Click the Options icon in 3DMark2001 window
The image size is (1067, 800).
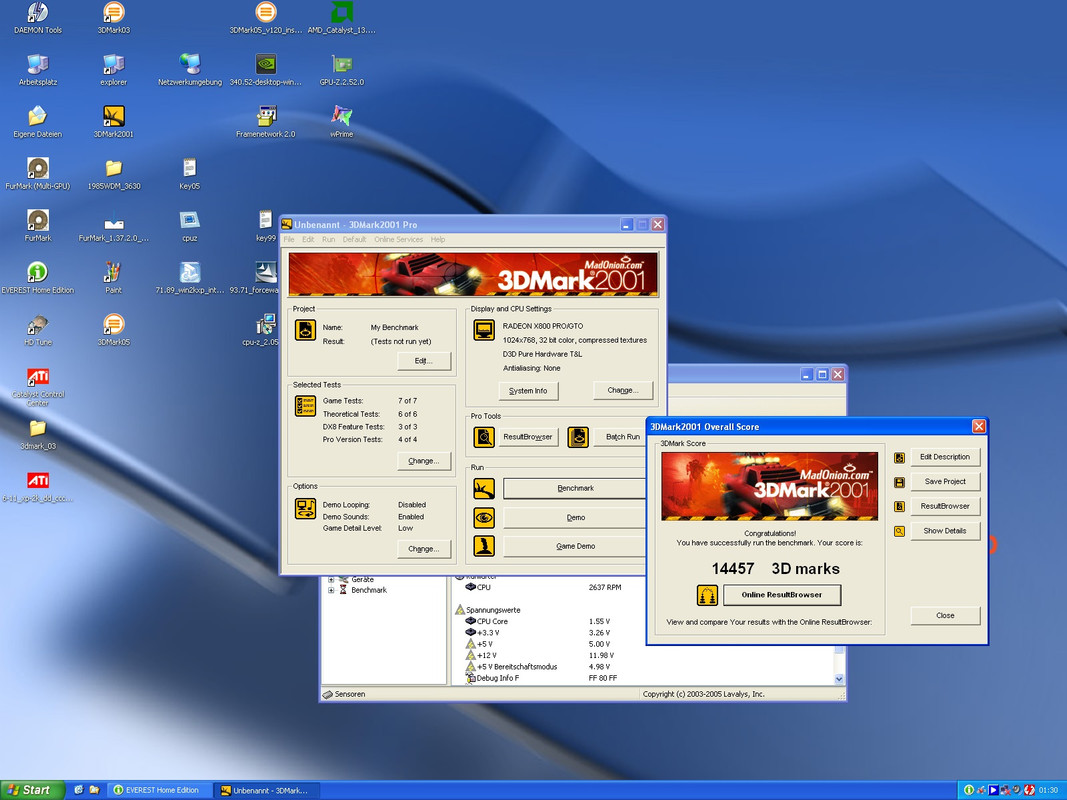[x=305, y=508]
